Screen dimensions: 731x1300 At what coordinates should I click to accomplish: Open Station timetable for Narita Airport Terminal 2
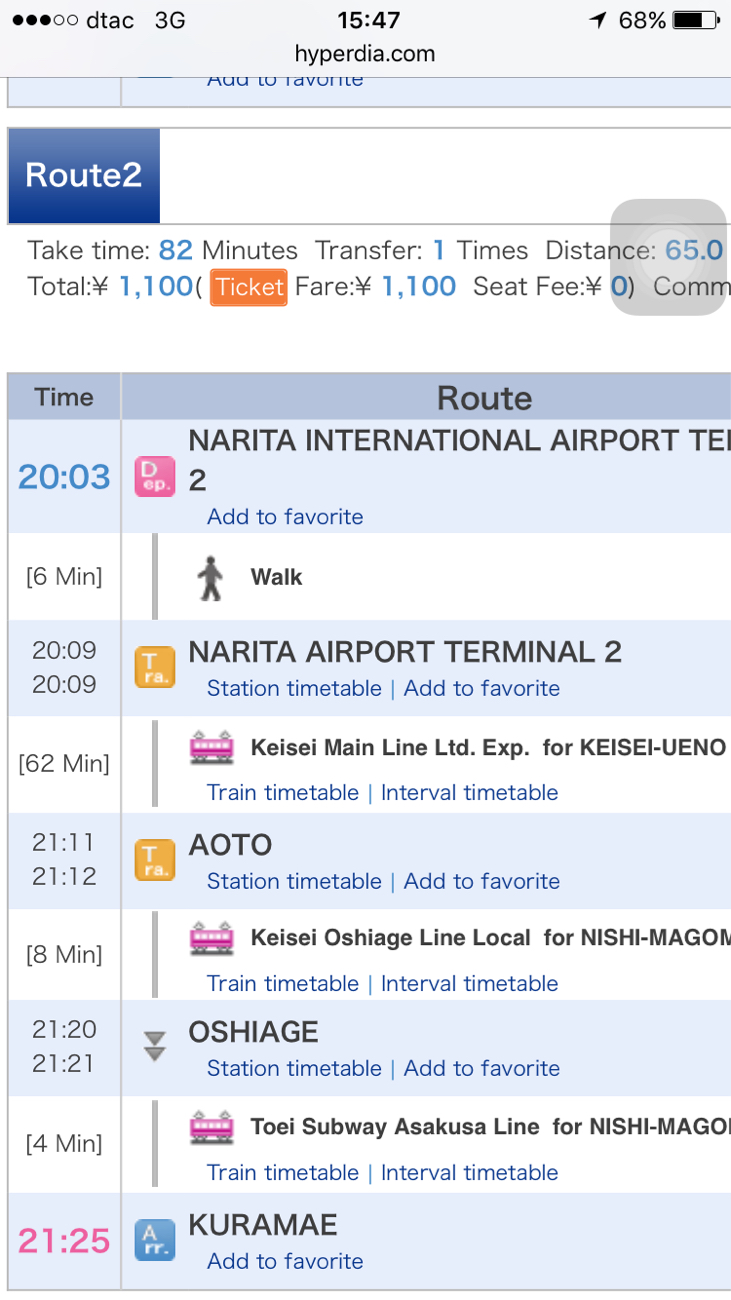[x=294, y=688]
